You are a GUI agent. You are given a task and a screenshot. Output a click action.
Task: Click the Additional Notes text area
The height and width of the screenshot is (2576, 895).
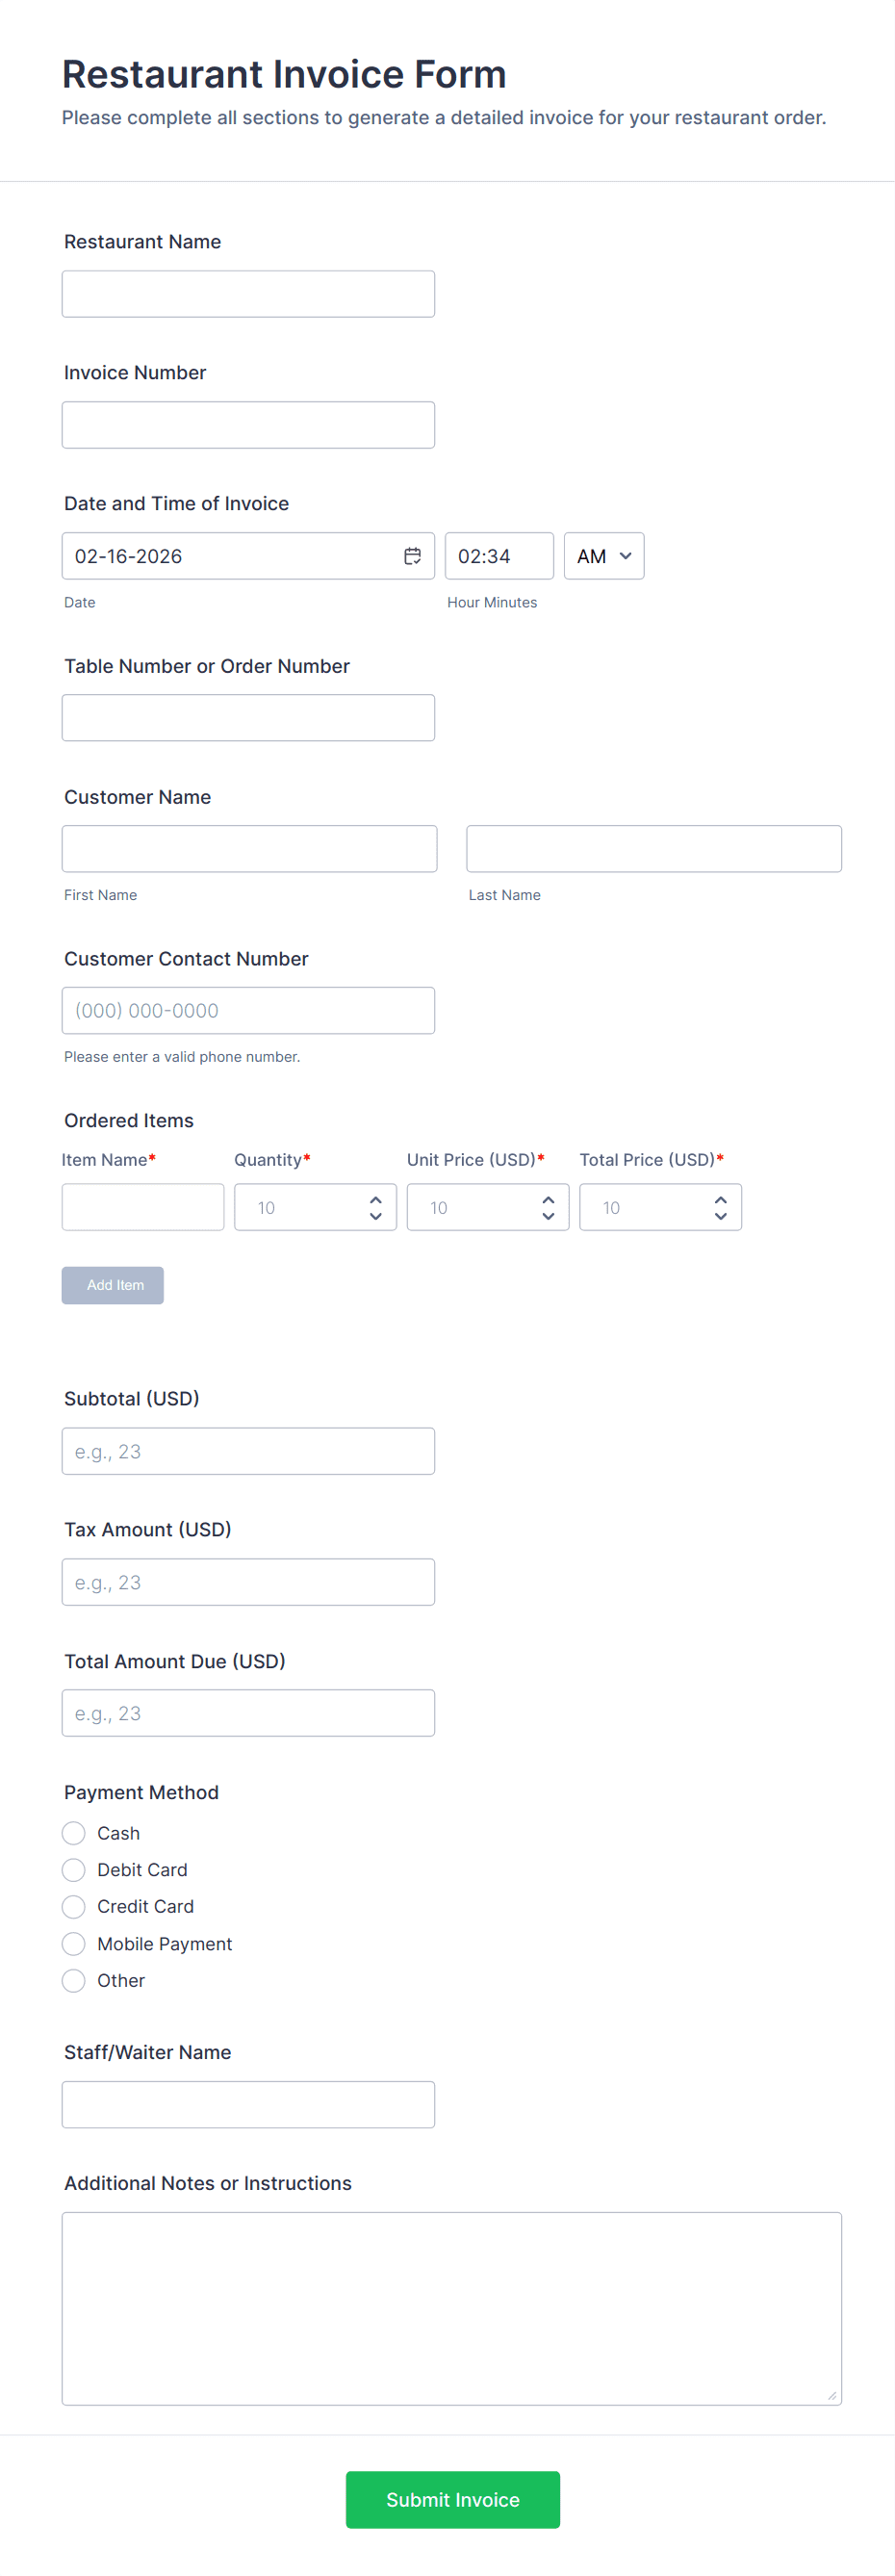(451, 2308)
